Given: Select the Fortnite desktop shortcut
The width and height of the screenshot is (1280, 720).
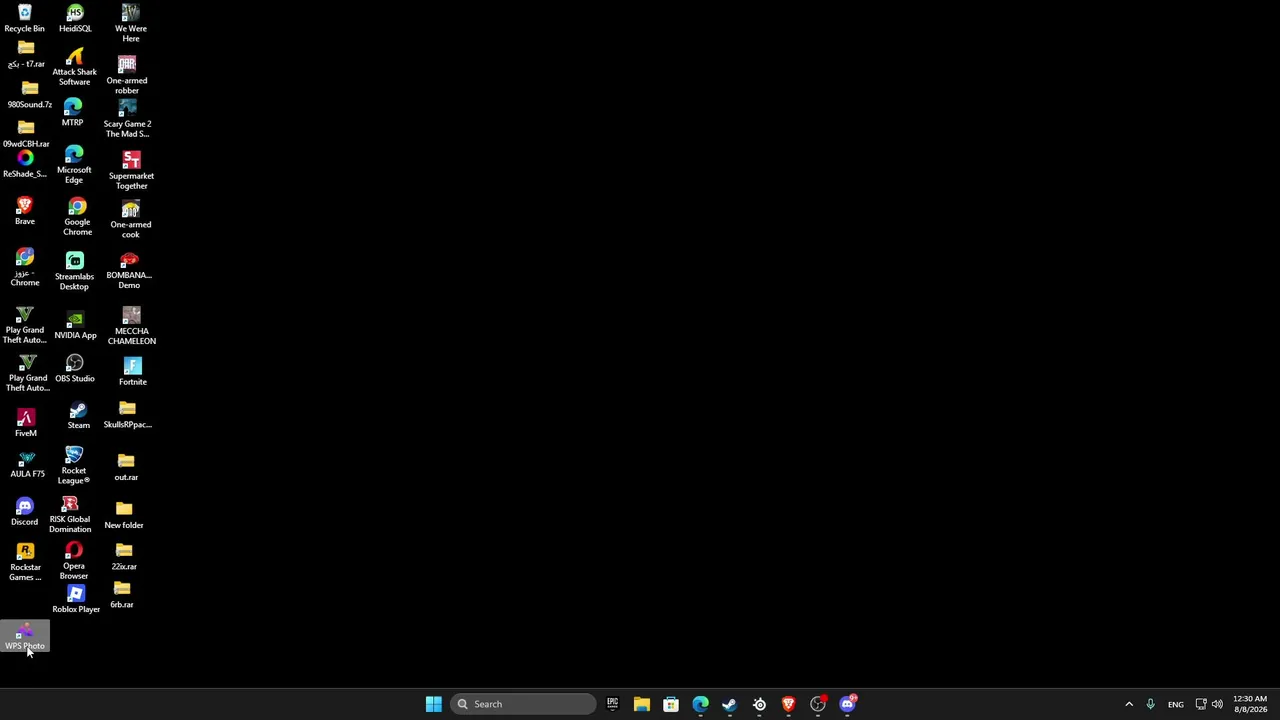Looking at the screenshot, I should pos(132,371).
